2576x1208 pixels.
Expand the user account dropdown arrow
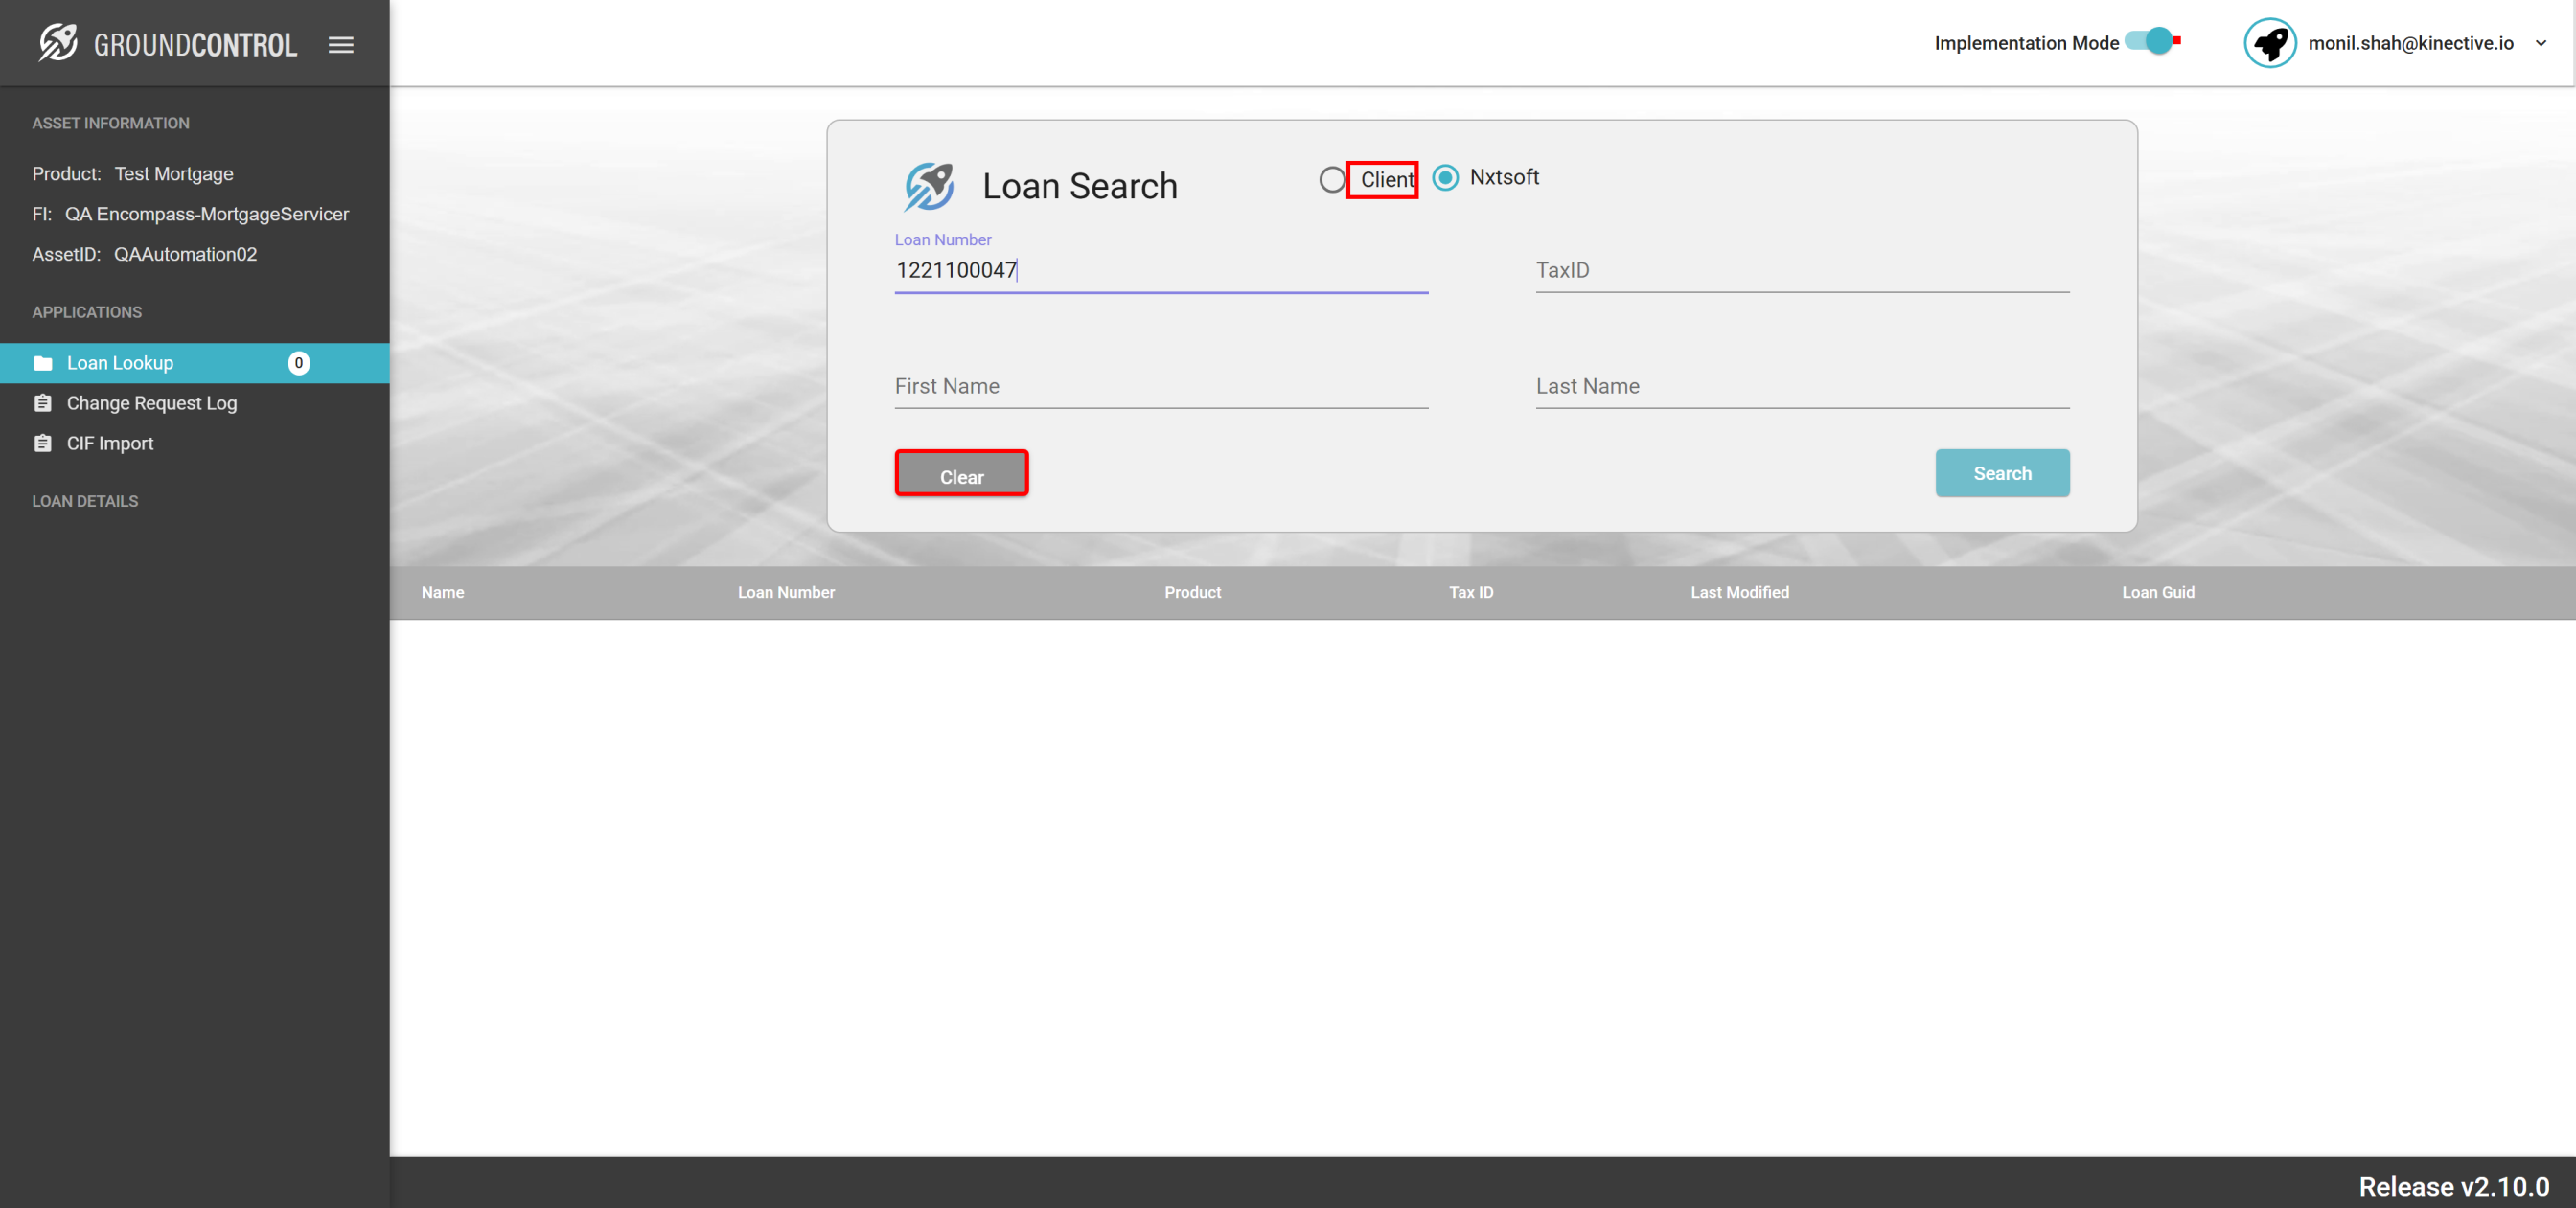2541,43
